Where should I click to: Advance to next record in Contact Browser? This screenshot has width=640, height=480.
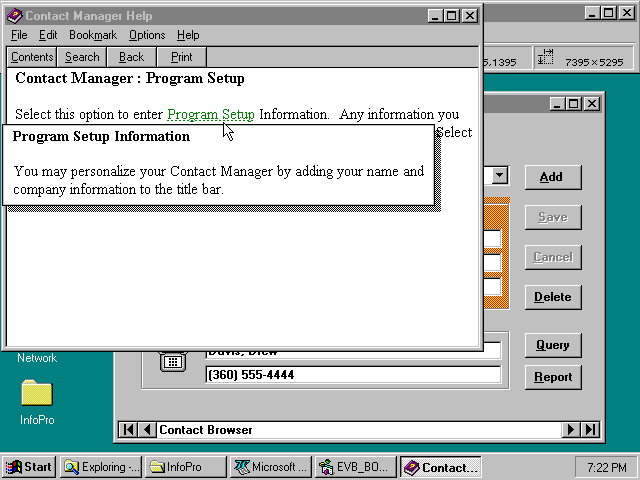pyautogui.click(x=571, y=430)
